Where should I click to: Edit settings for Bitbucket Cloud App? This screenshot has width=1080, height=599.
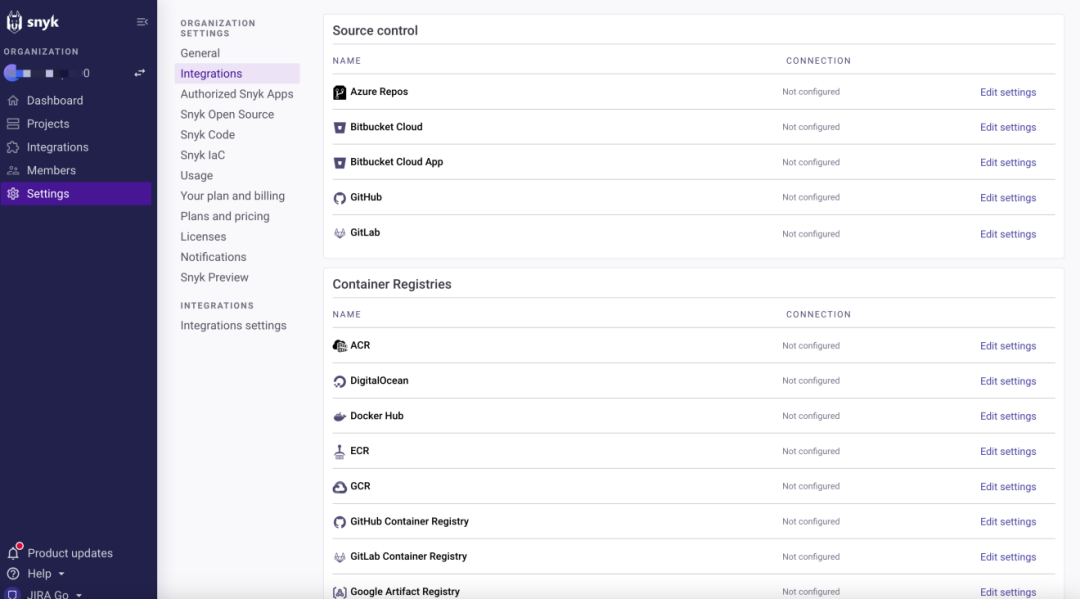point(1008,162)
